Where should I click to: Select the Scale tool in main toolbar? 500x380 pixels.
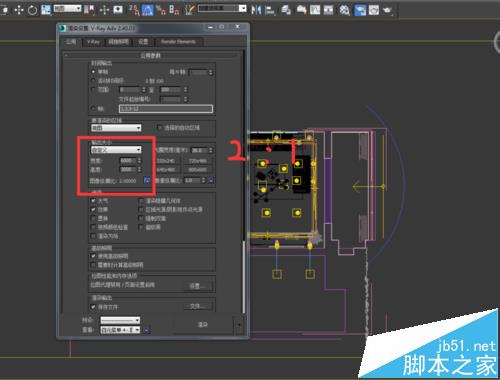(46, 10)
